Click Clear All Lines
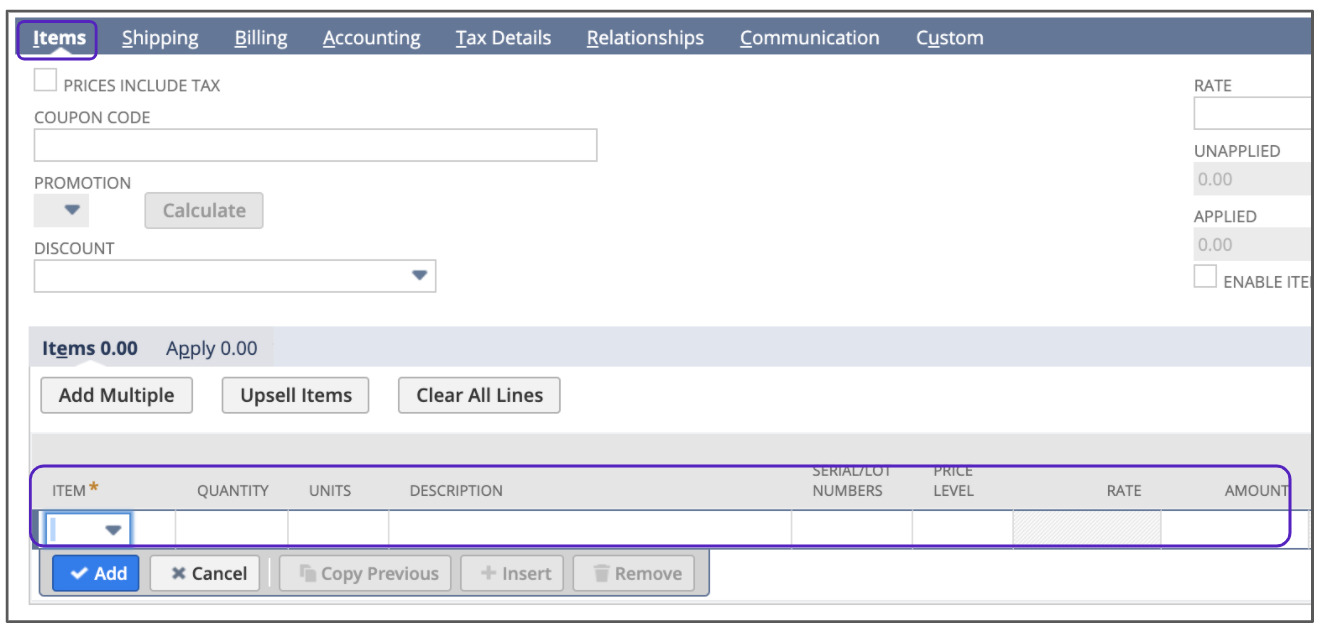1326x632 pixels. [479, 396]
